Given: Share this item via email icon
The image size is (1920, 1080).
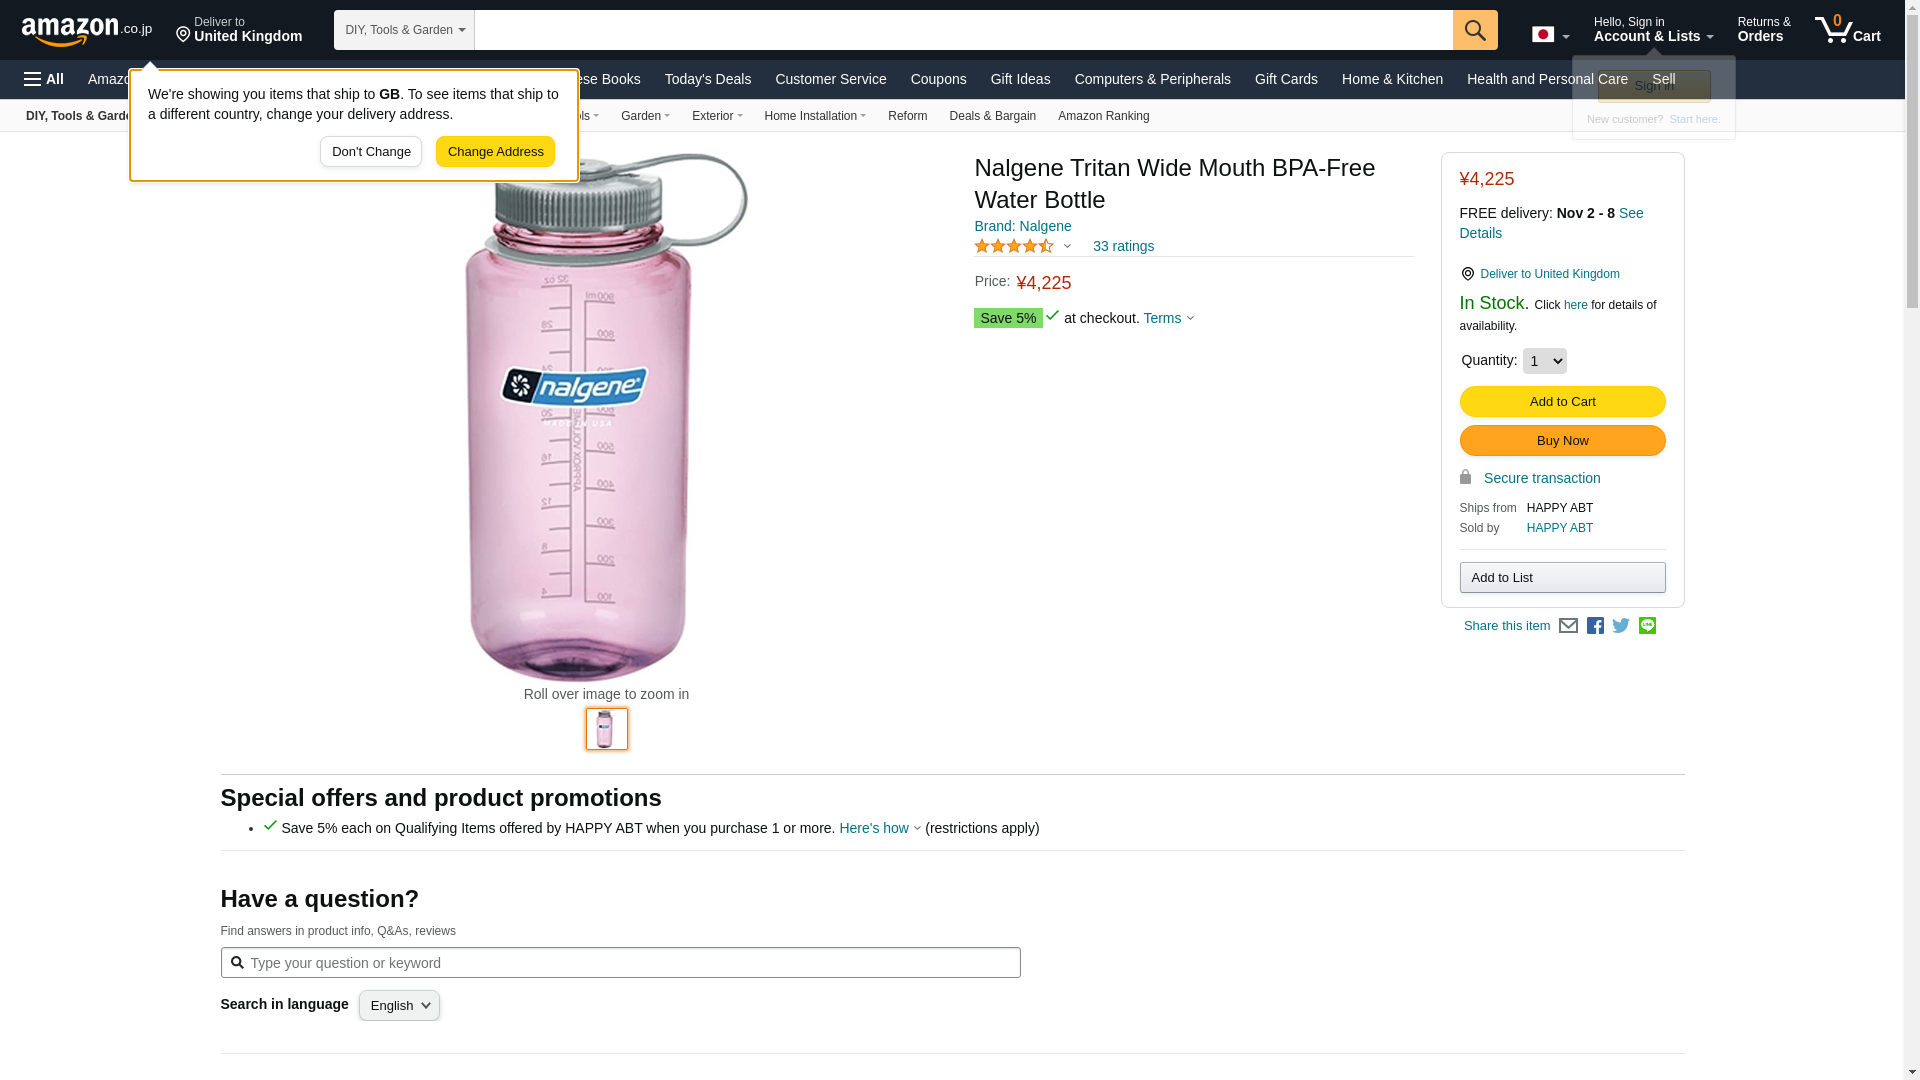Looking at the screenshot, I should click(1568, 626).
